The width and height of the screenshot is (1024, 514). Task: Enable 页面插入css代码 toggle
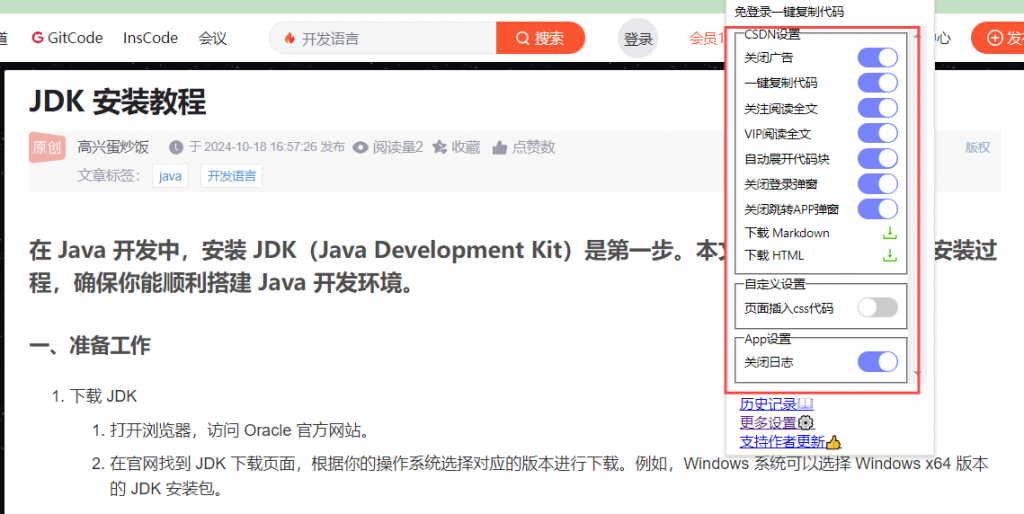click(x=877, y=308)
